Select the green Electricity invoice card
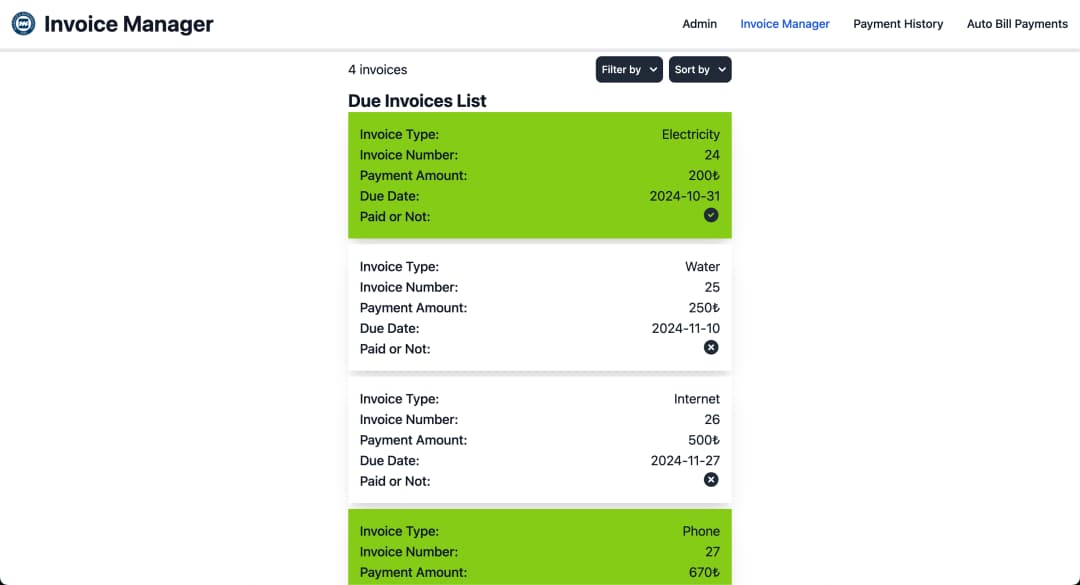 click(540, 175)
